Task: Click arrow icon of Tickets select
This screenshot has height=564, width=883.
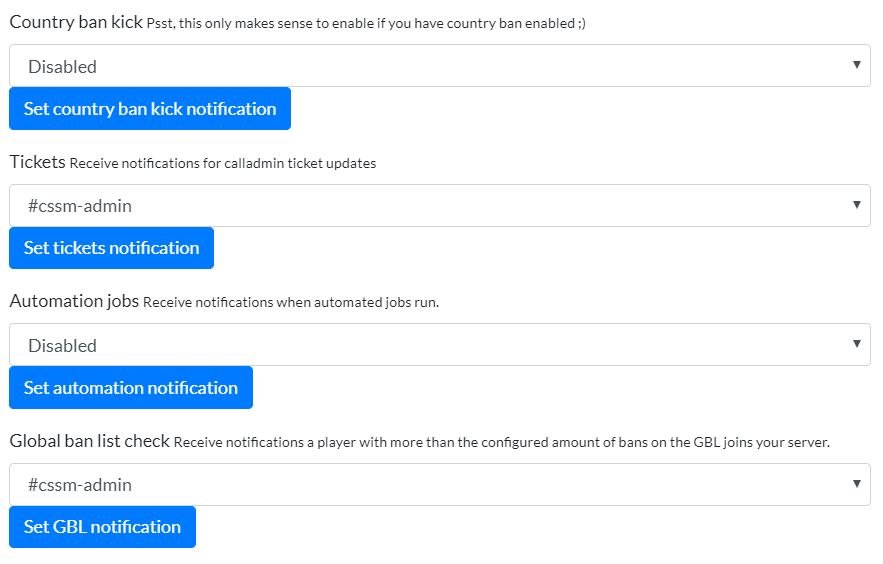Action: coord(857,204)
